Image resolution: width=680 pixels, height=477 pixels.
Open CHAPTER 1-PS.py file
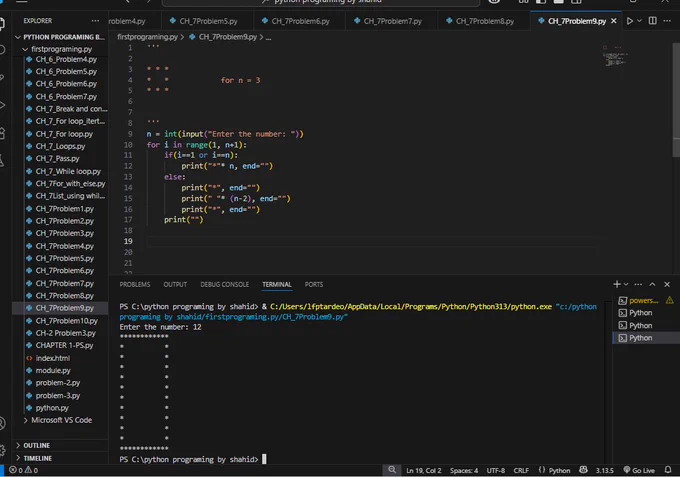[64, 346]
